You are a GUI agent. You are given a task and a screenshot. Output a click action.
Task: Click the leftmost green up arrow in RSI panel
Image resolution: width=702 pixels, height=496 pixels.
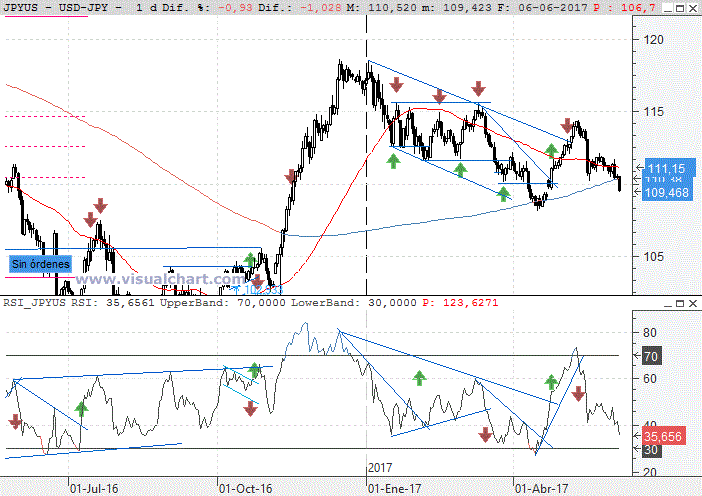(81, 410)
